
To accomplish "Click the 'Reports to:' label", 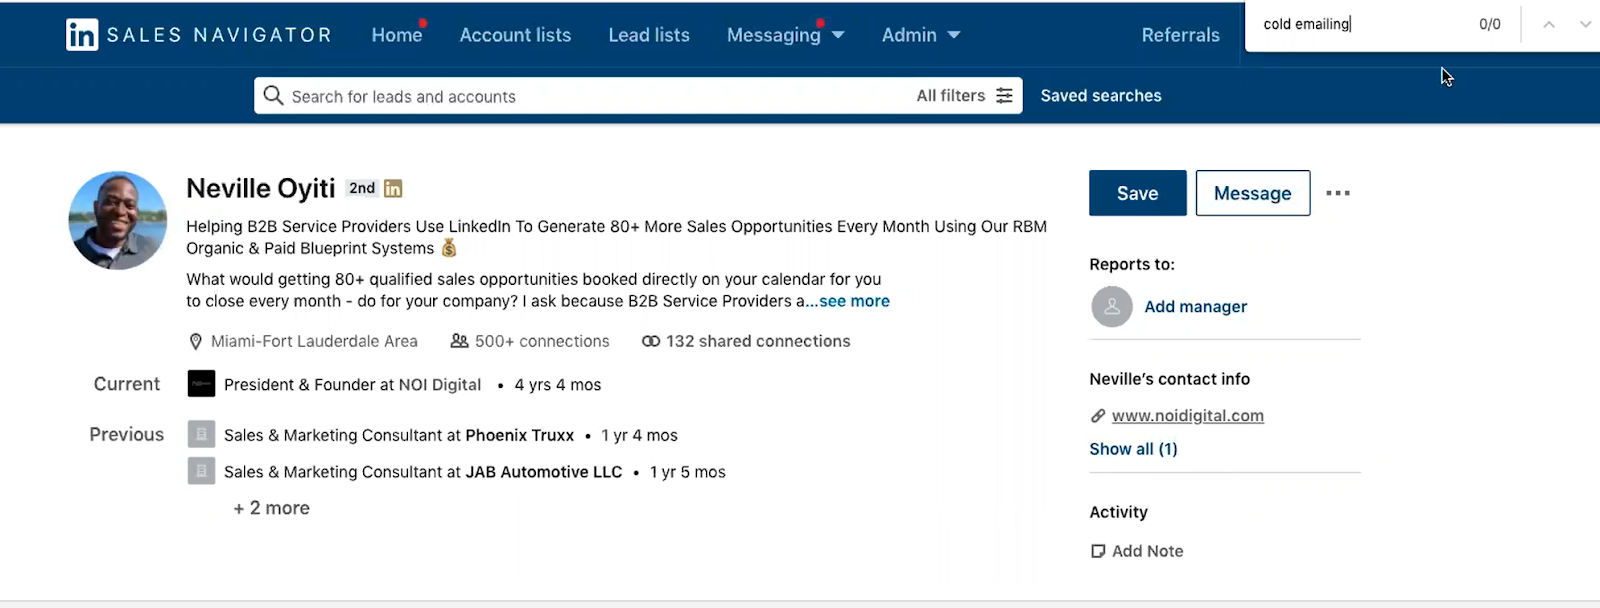I will 1132,264.
